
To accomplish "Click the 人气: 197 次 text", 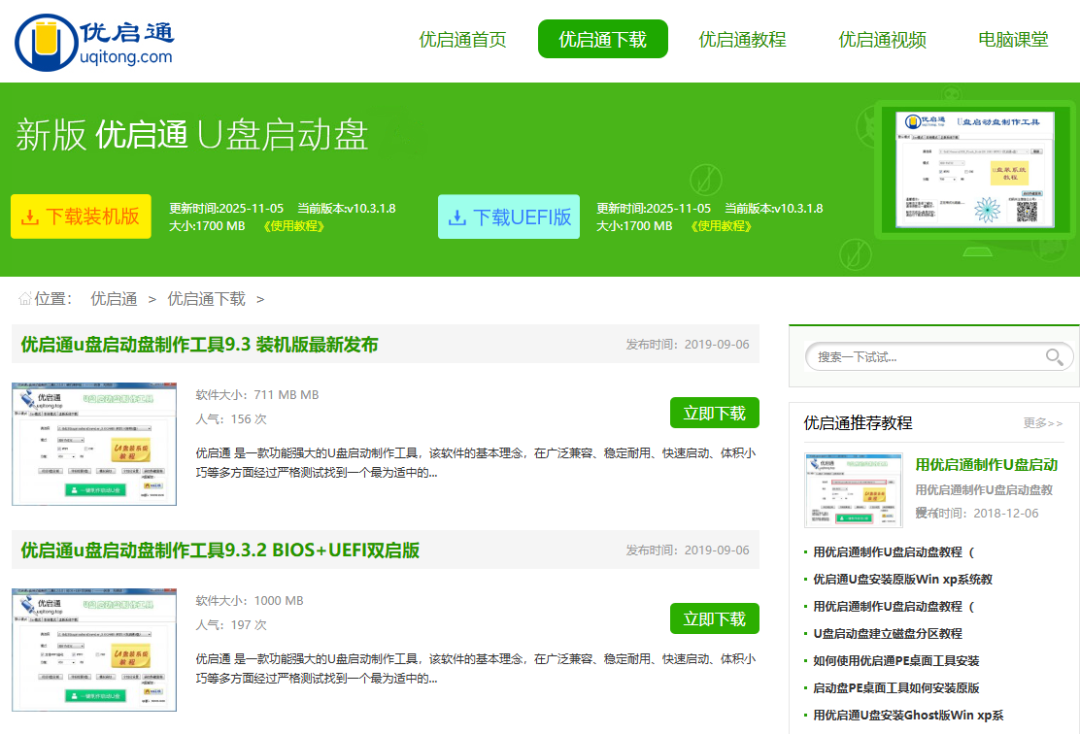I will (231, 625).
